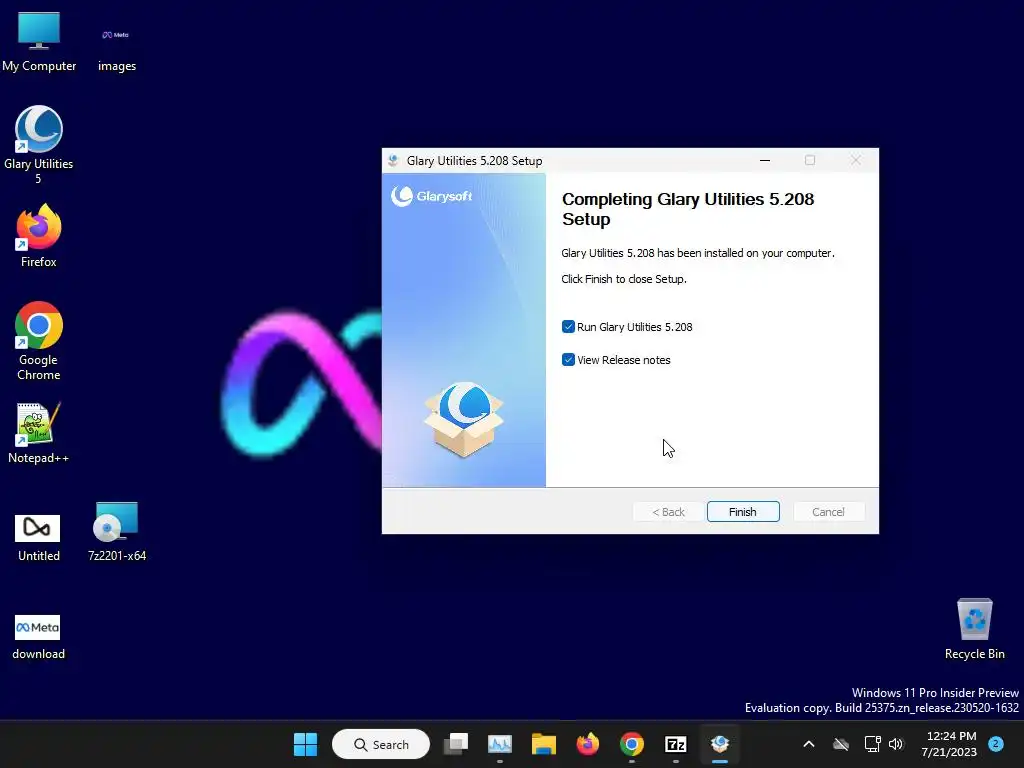
Task: Click the Glarysoft logo in installer
Action: [x=432, y=196]
